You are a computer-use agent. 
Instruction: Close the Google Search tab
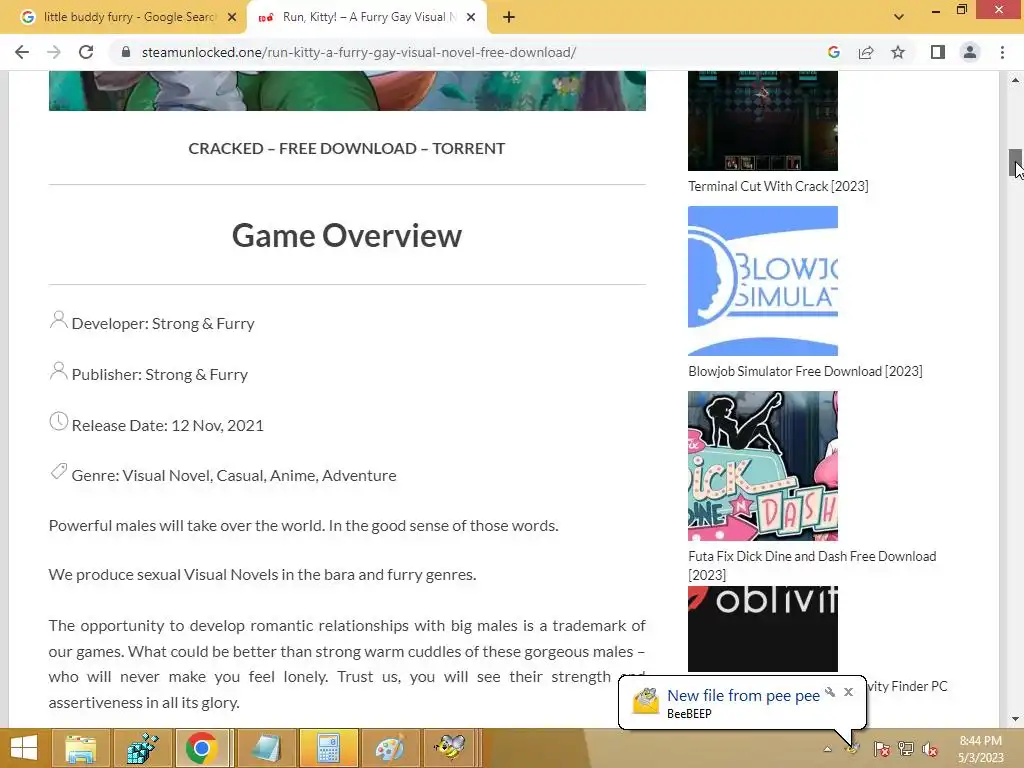232,17
